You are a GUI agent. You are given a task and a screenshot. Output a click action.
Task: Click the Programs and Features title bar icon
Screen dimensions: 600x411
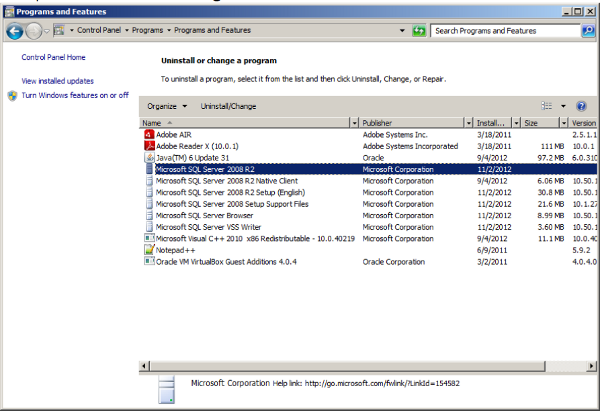click(10, 11)
